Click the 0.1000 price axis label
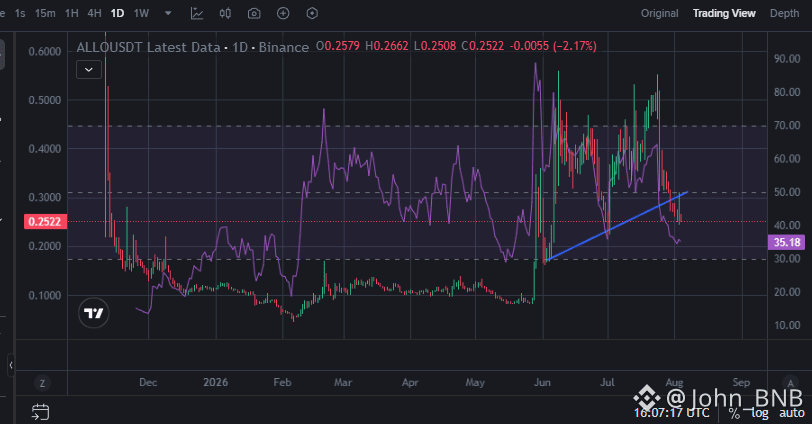 (45, 296)
